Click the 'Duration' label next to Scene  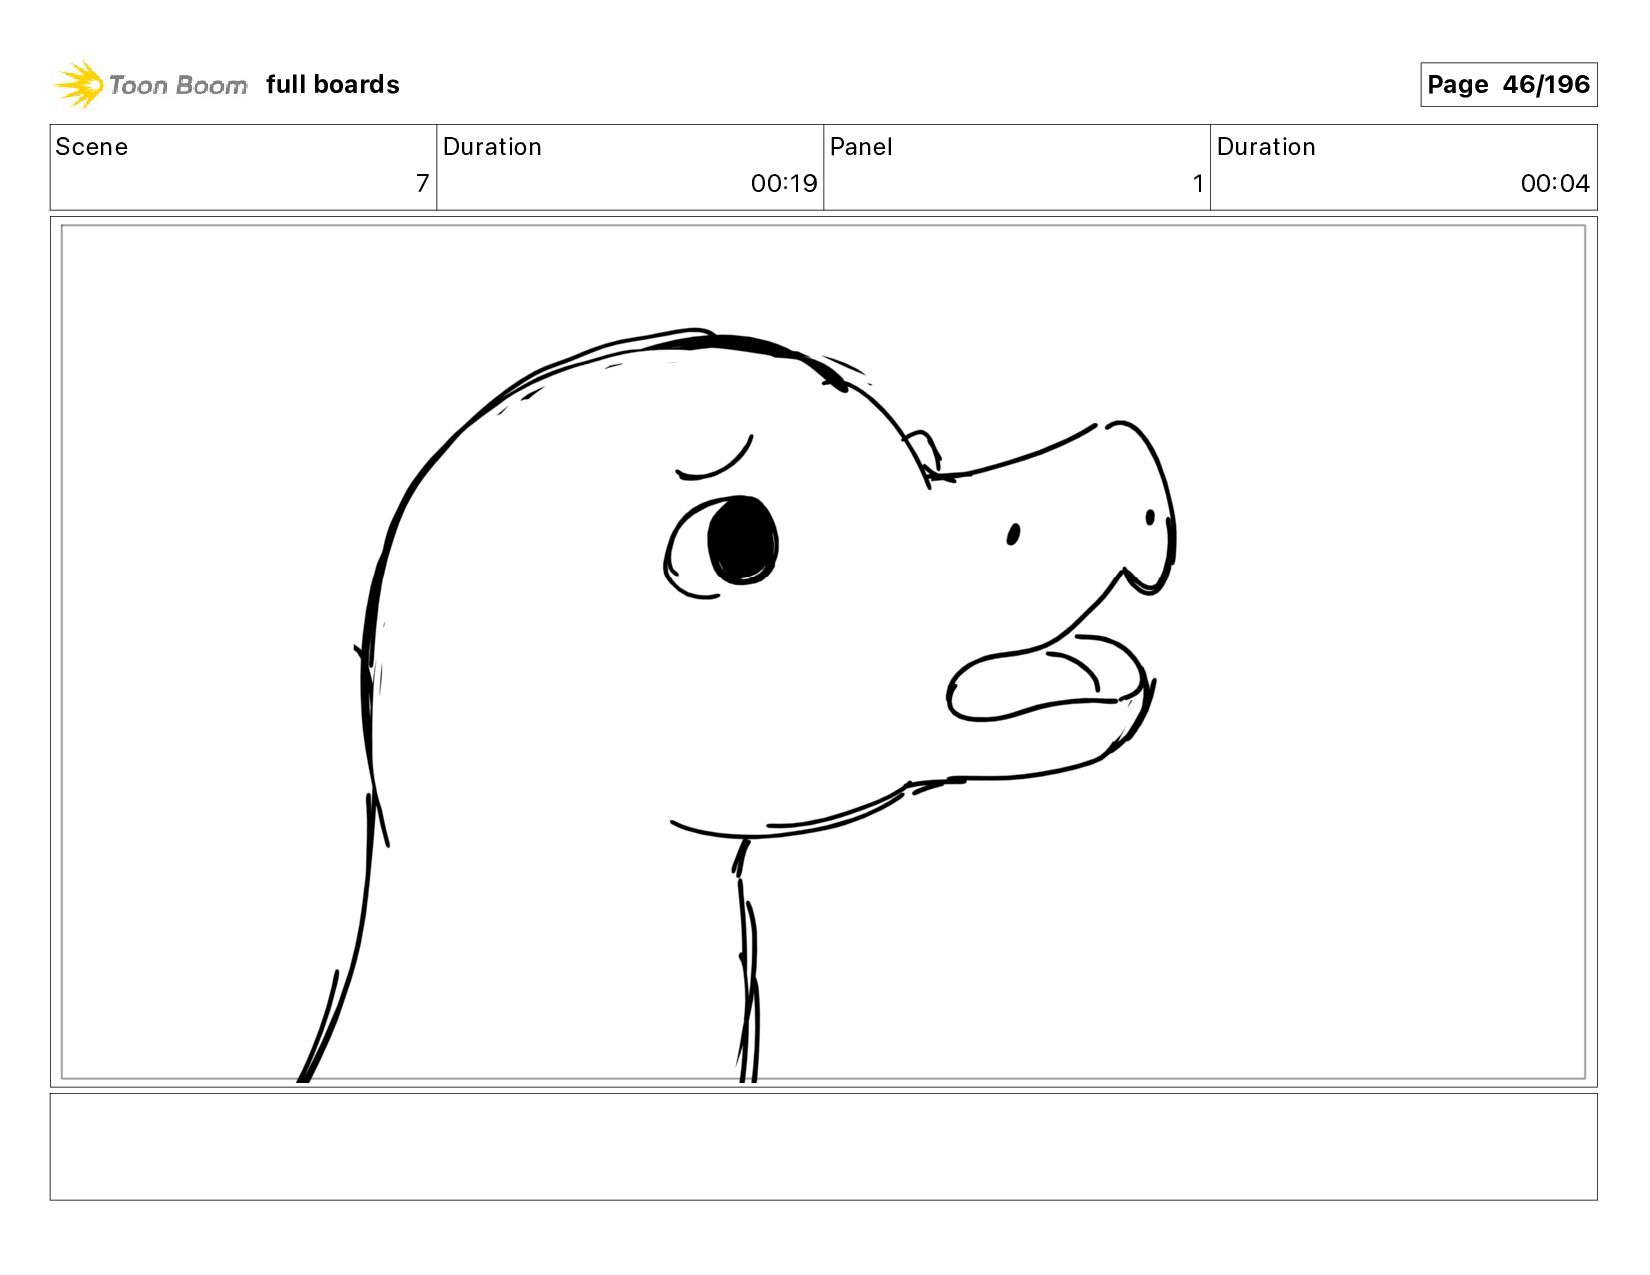point(492,147)
